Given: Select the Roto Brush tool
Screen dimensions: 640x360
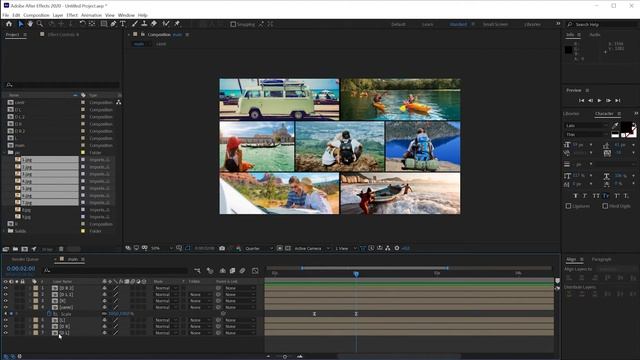Looking at the screenshot, I should [166, 24].
